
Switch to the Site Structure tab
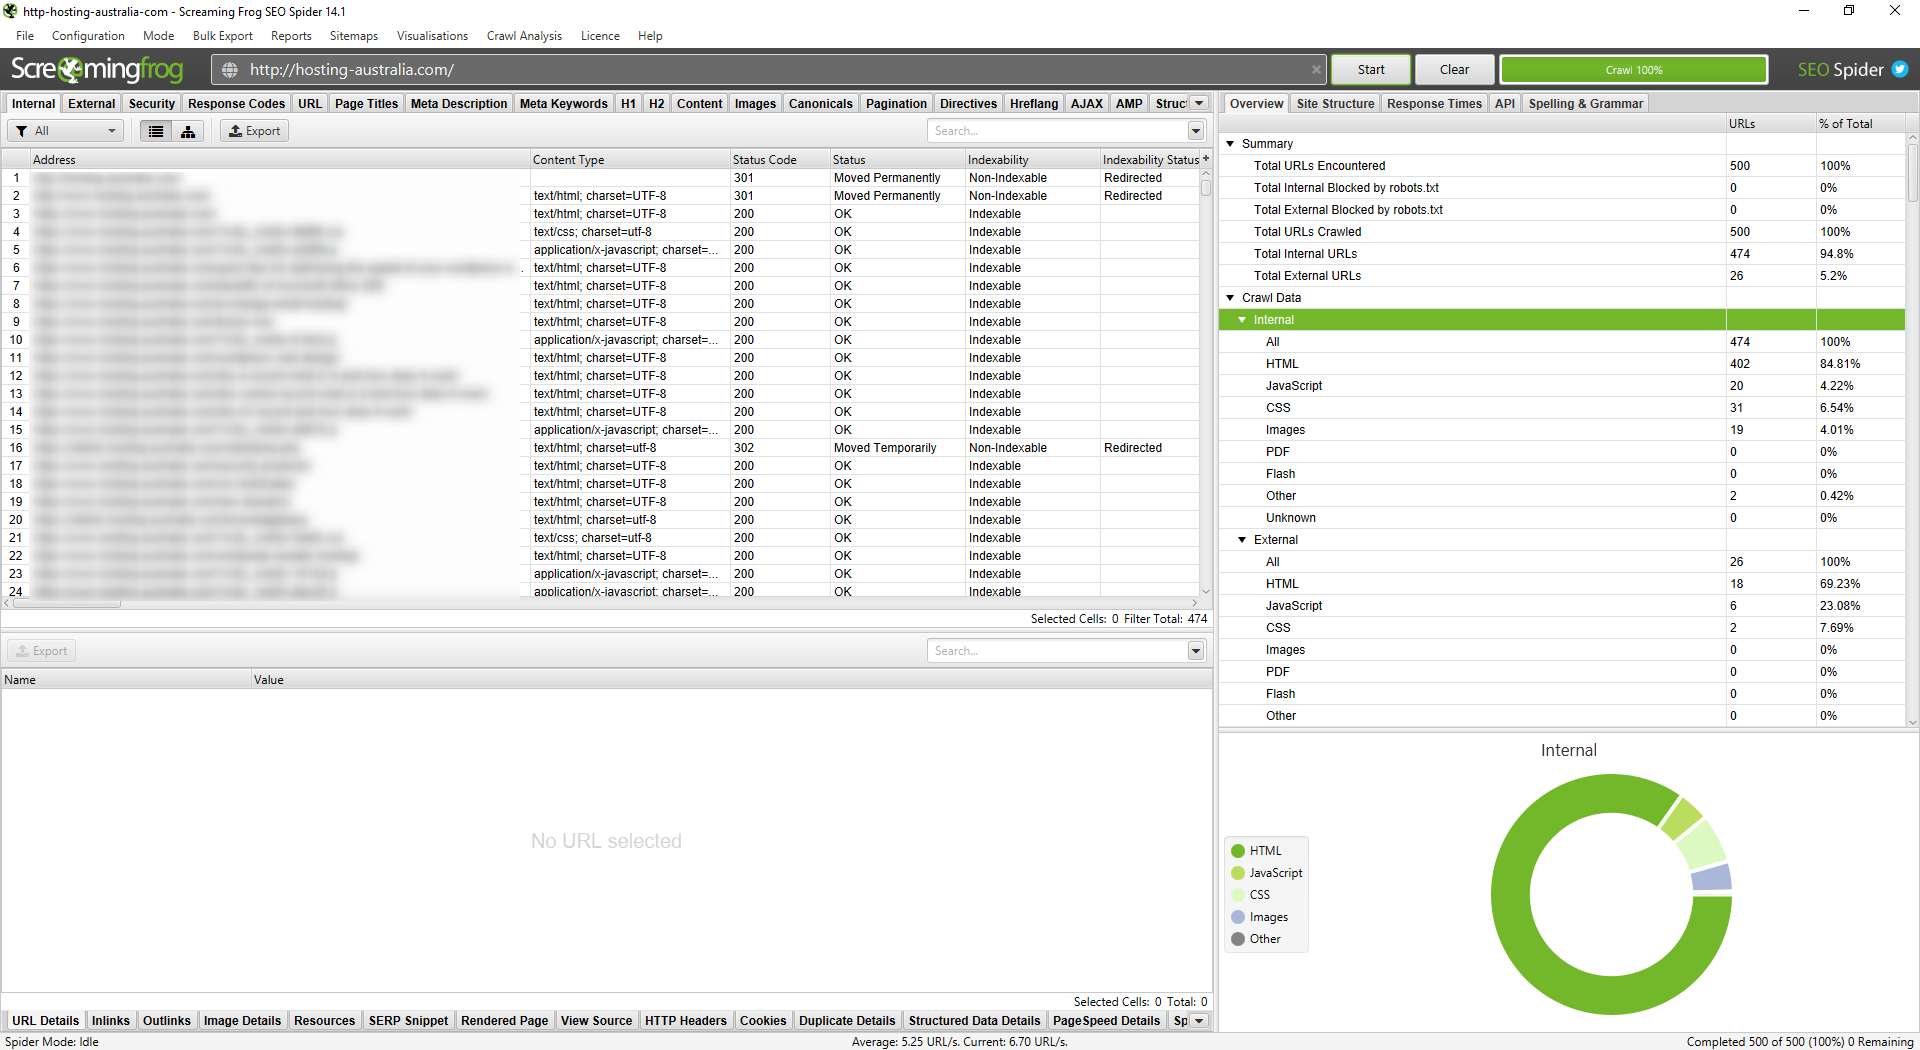click(1335, 103)
